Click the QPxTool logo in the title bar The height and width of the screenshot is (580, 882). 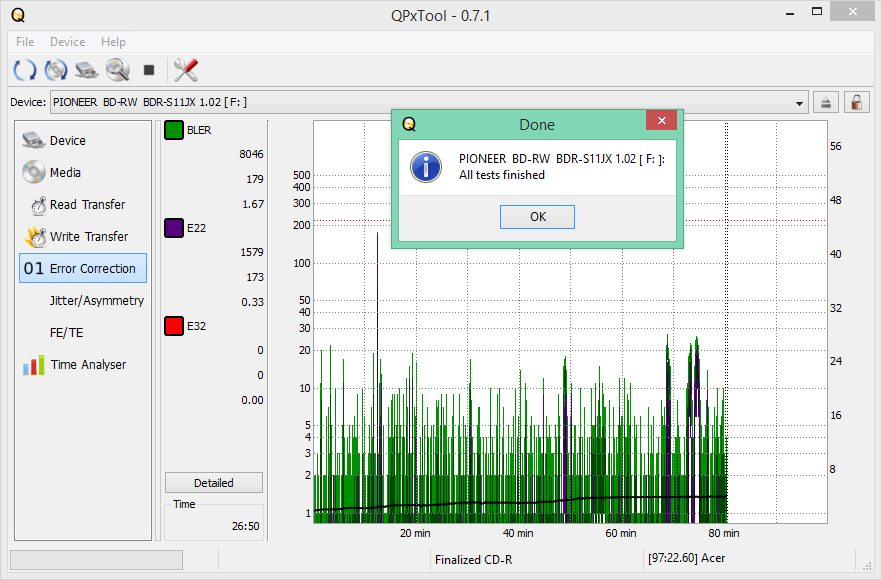tap(18, 15)
